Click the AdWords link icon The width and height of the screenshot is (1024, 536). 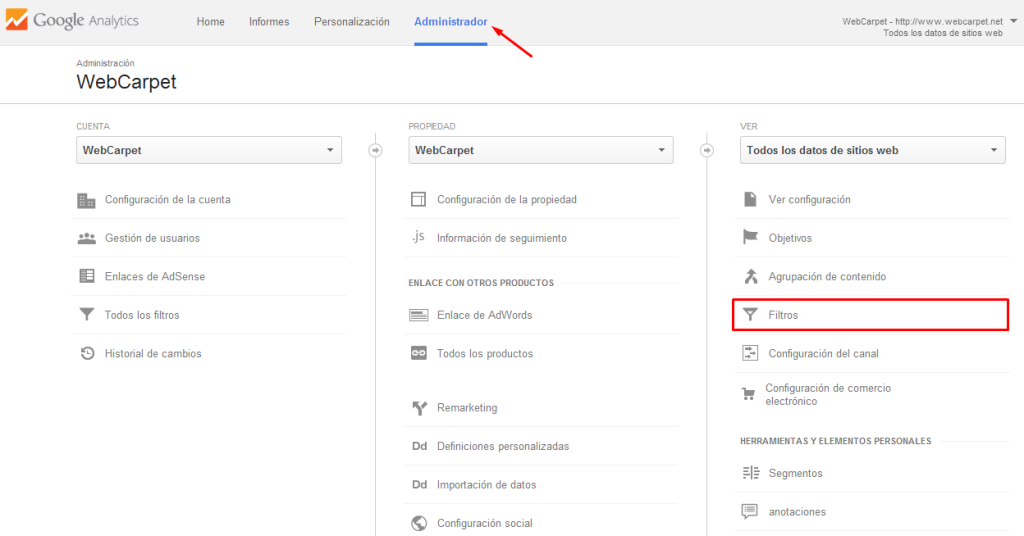[x=419, y=315]
